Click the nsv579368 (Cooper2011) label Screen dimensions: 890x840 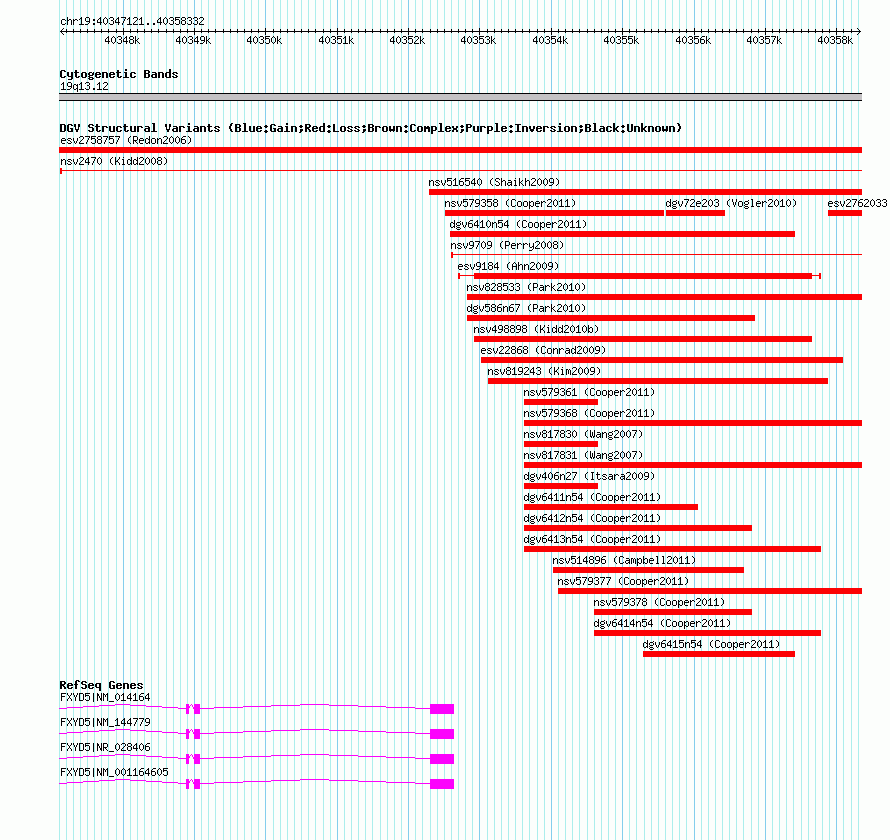[x=589, y=413]
